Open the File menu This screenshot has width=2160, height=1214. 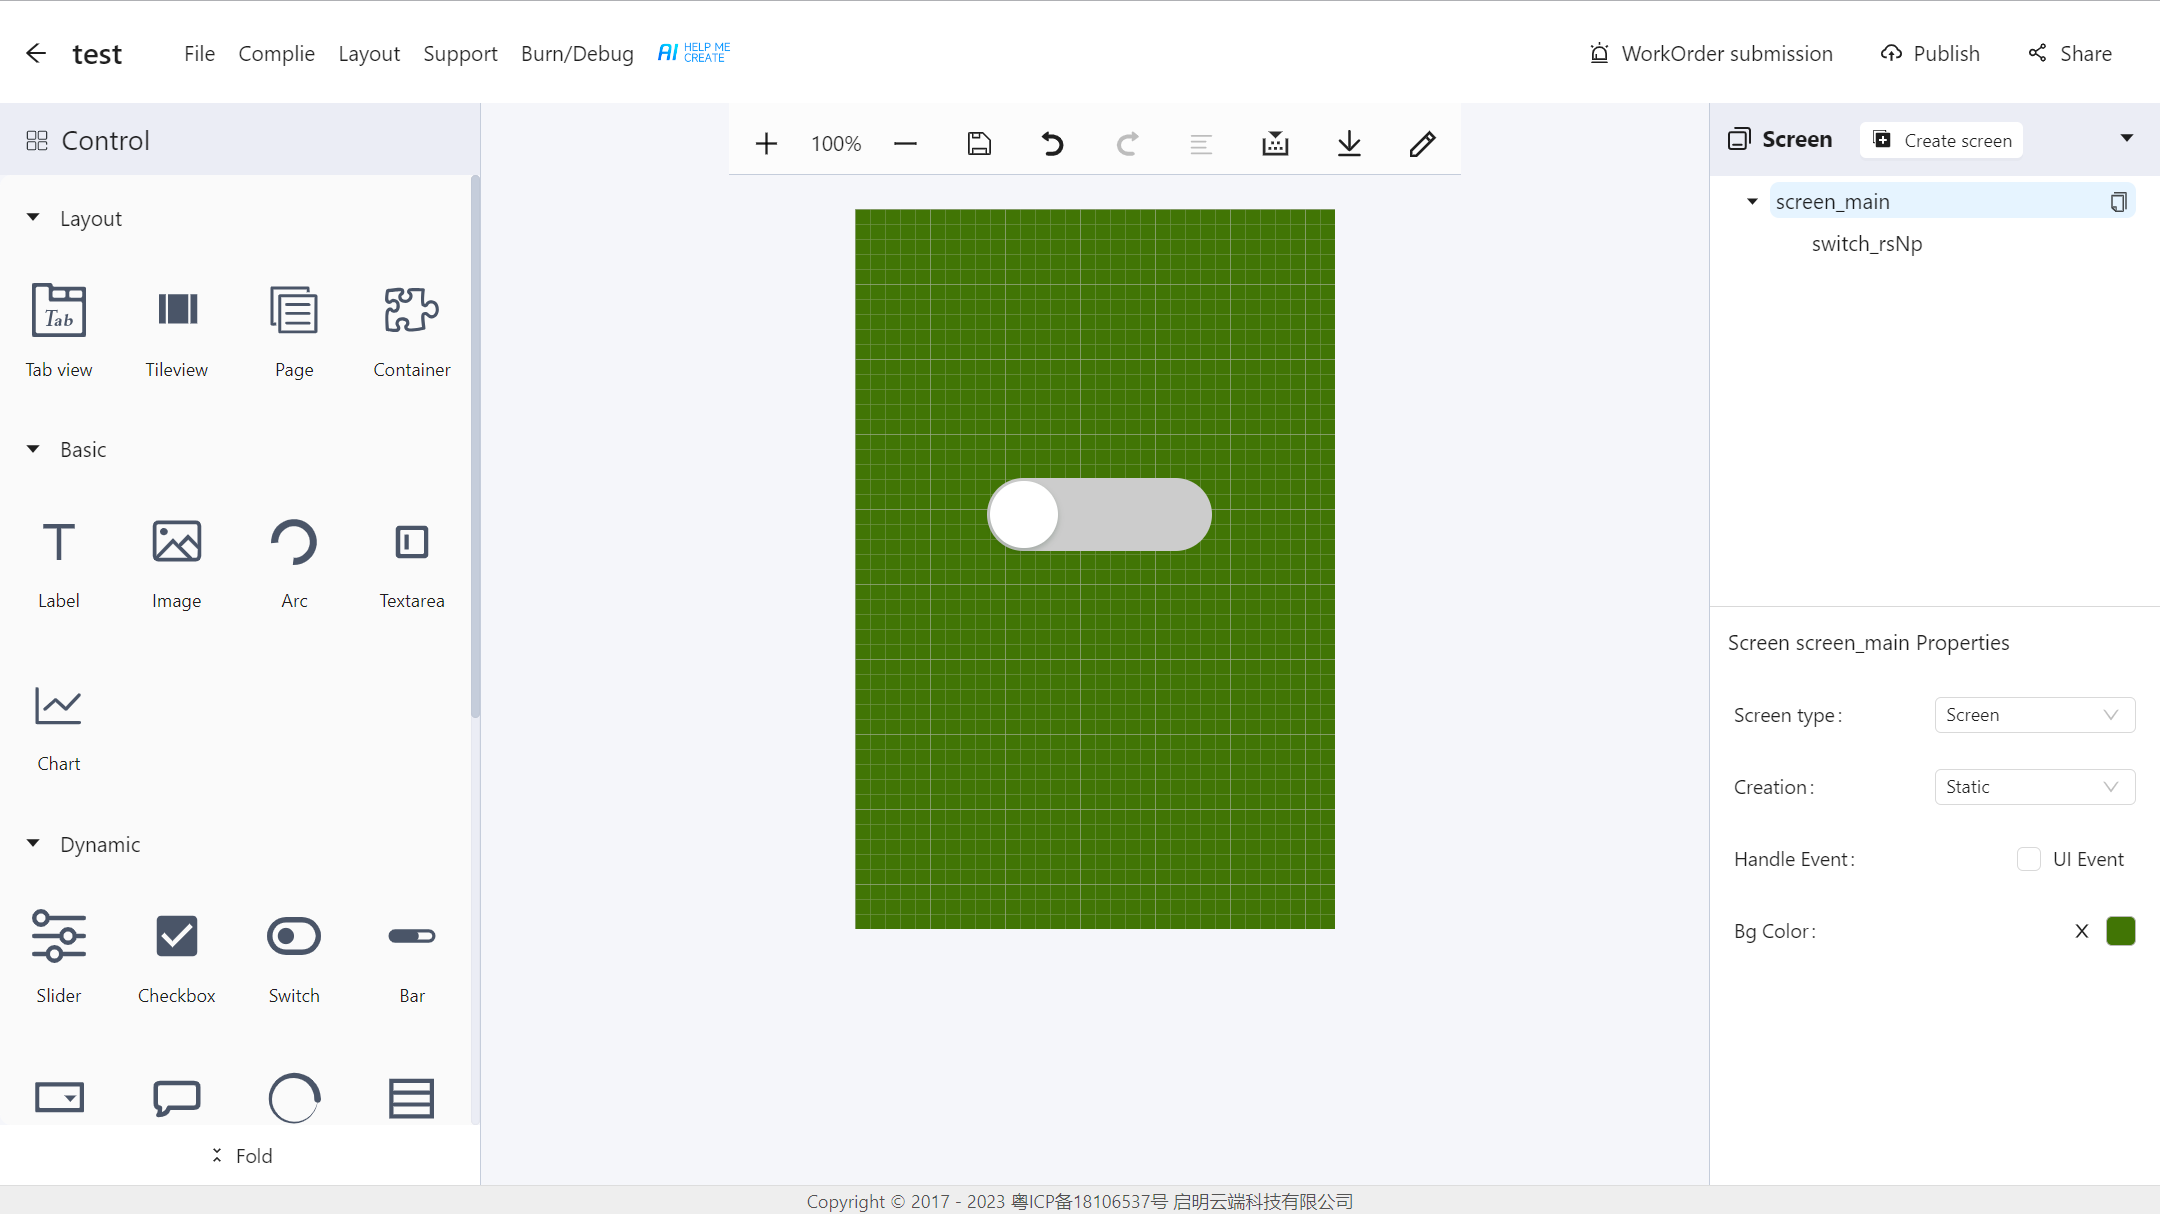click(x=199, y=53)
